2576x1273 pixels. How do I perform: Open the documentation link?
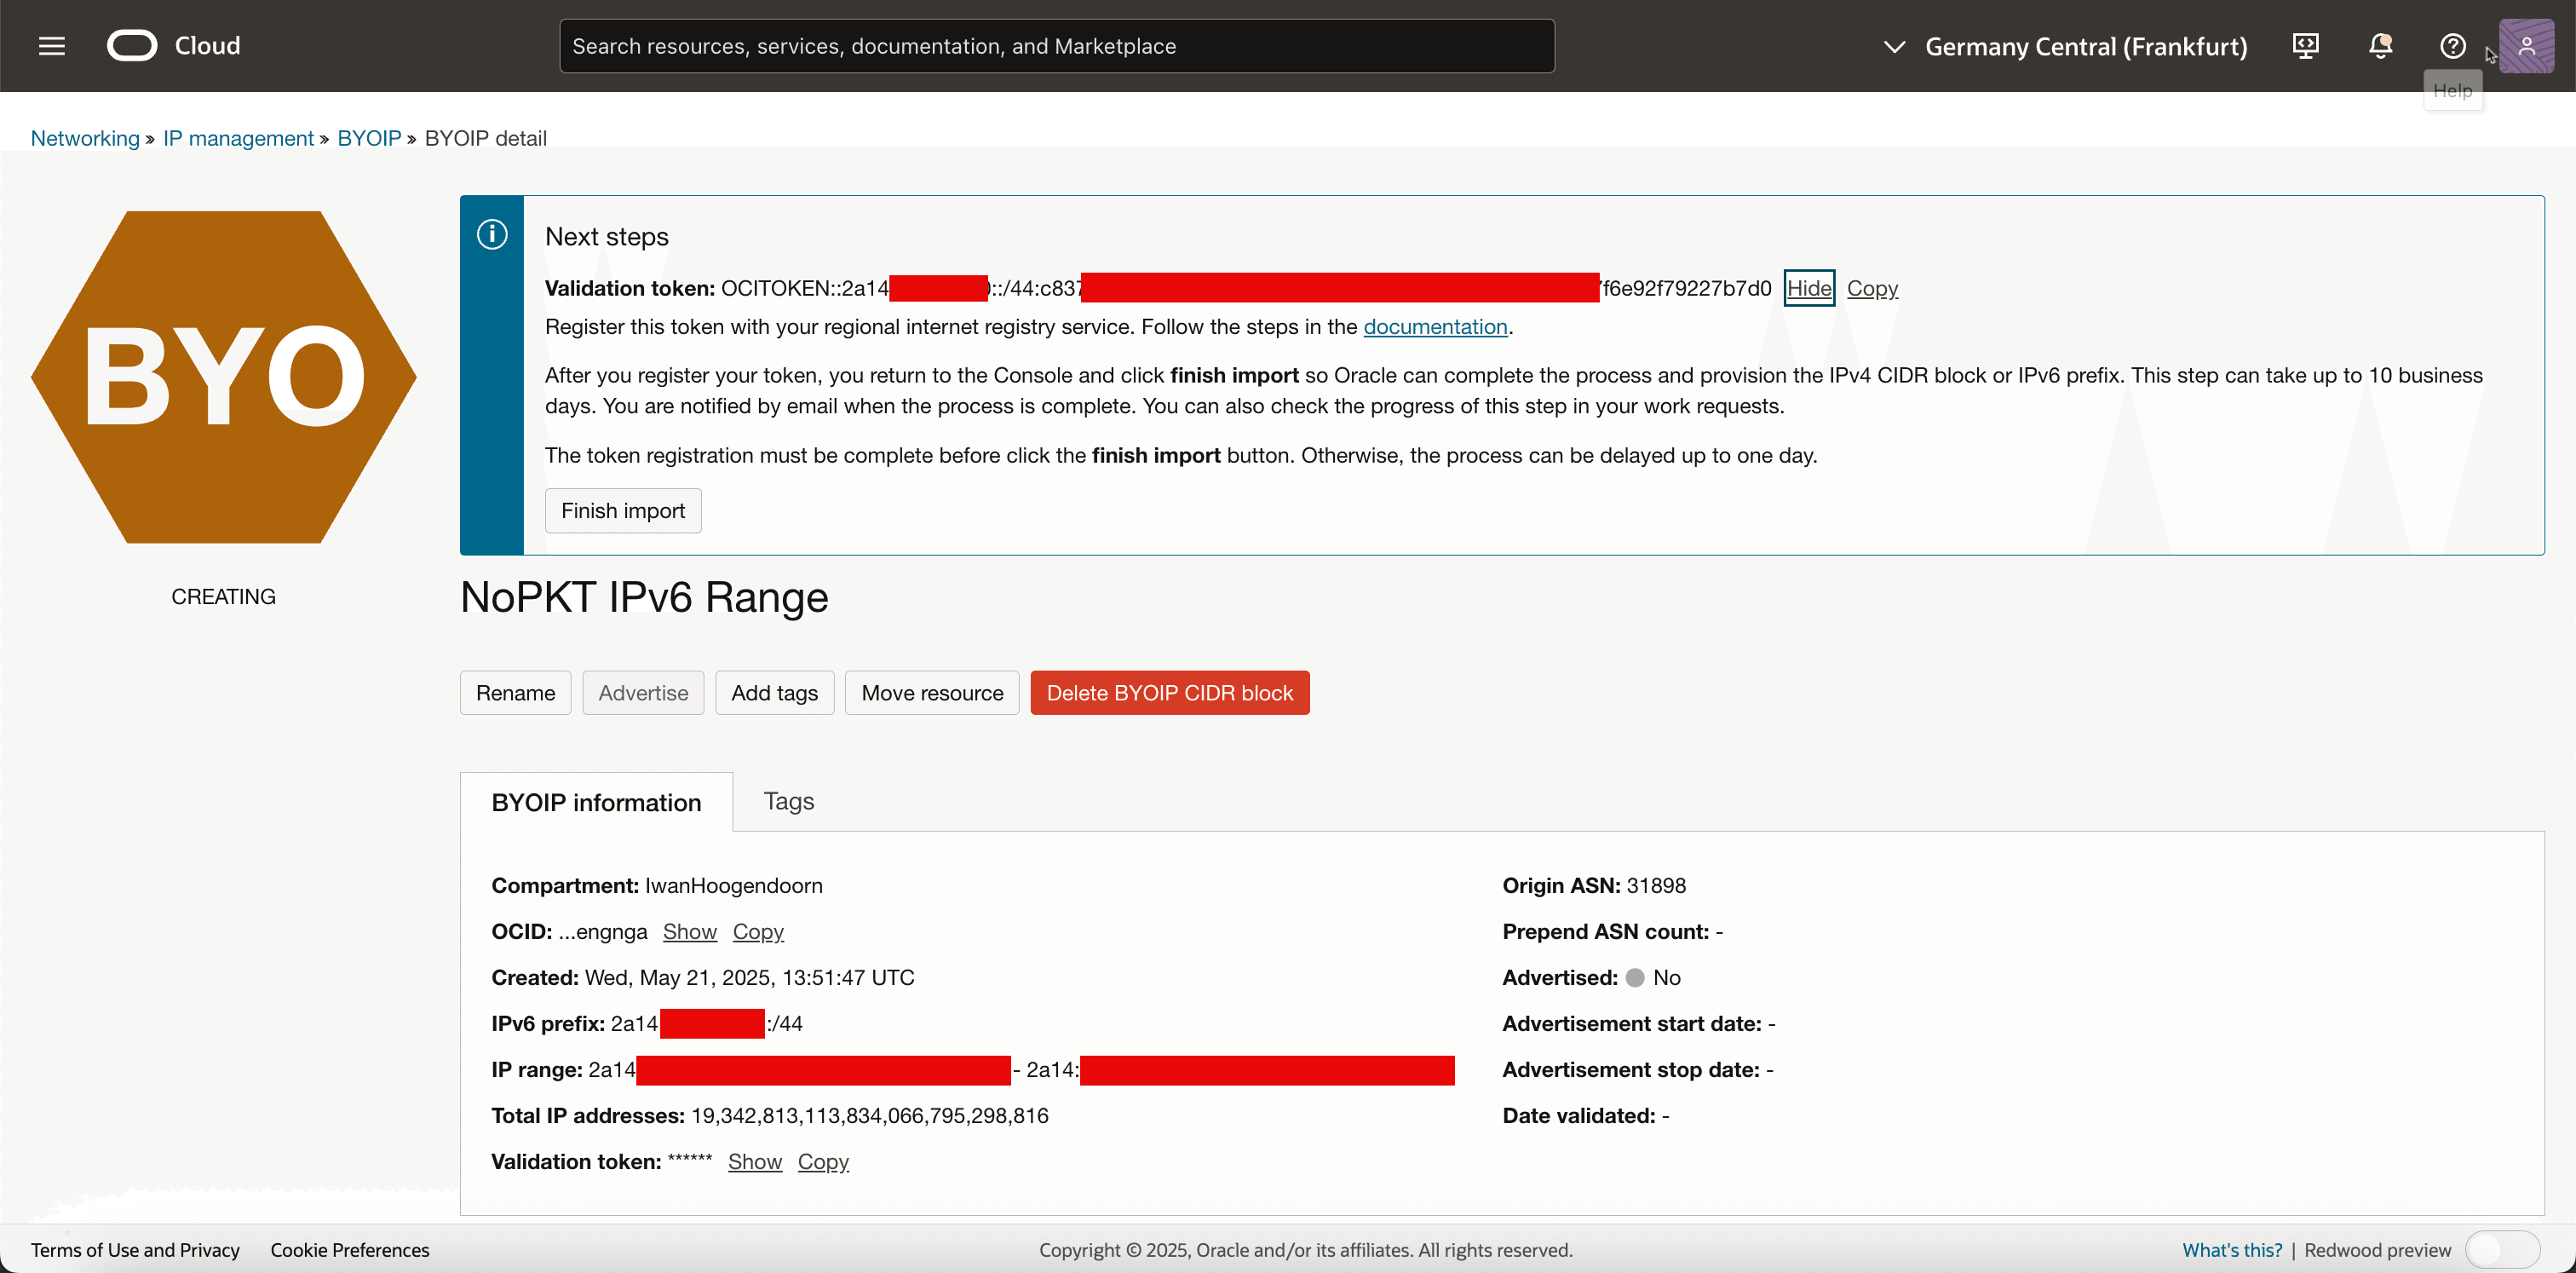coord(1434,327)
